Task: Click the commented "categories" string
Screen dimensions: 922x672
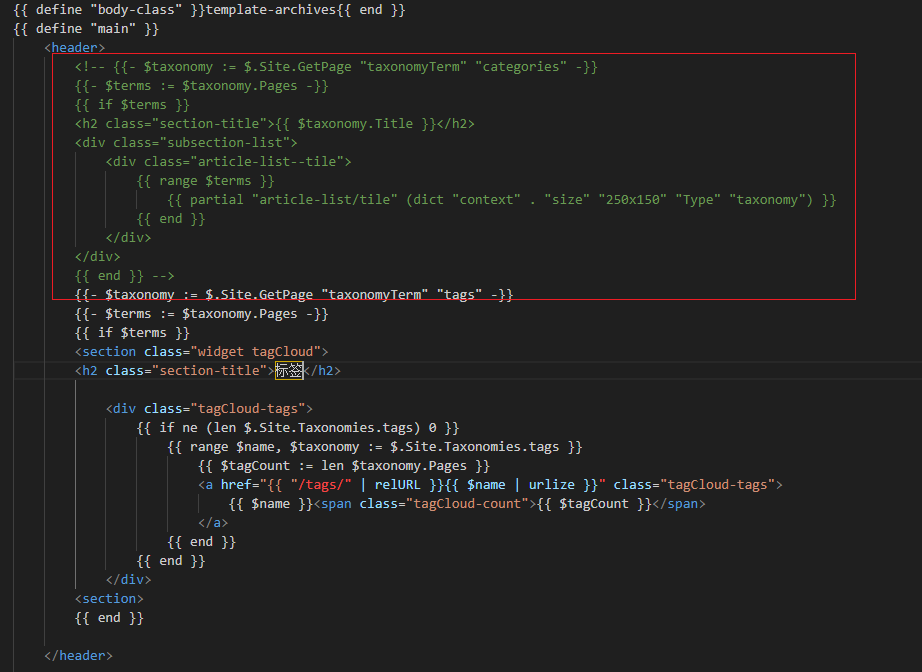Action: [x=525, y=67]
